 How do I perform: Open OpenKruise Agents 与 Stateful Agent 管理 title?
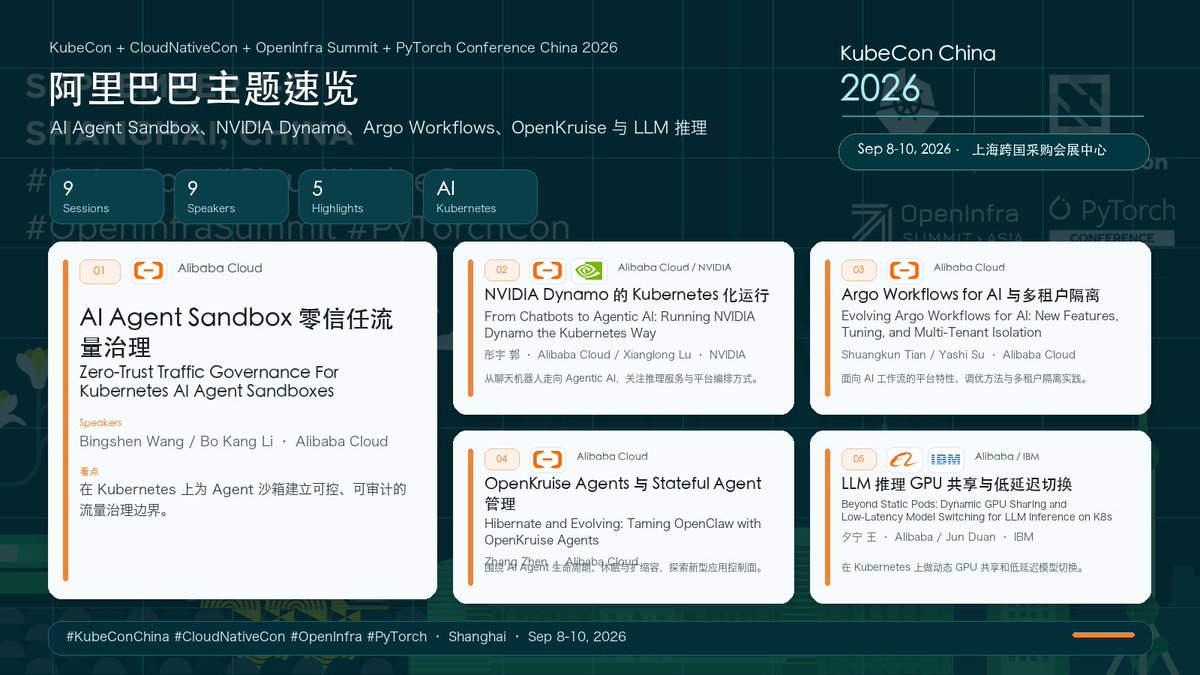pos(623,493)
